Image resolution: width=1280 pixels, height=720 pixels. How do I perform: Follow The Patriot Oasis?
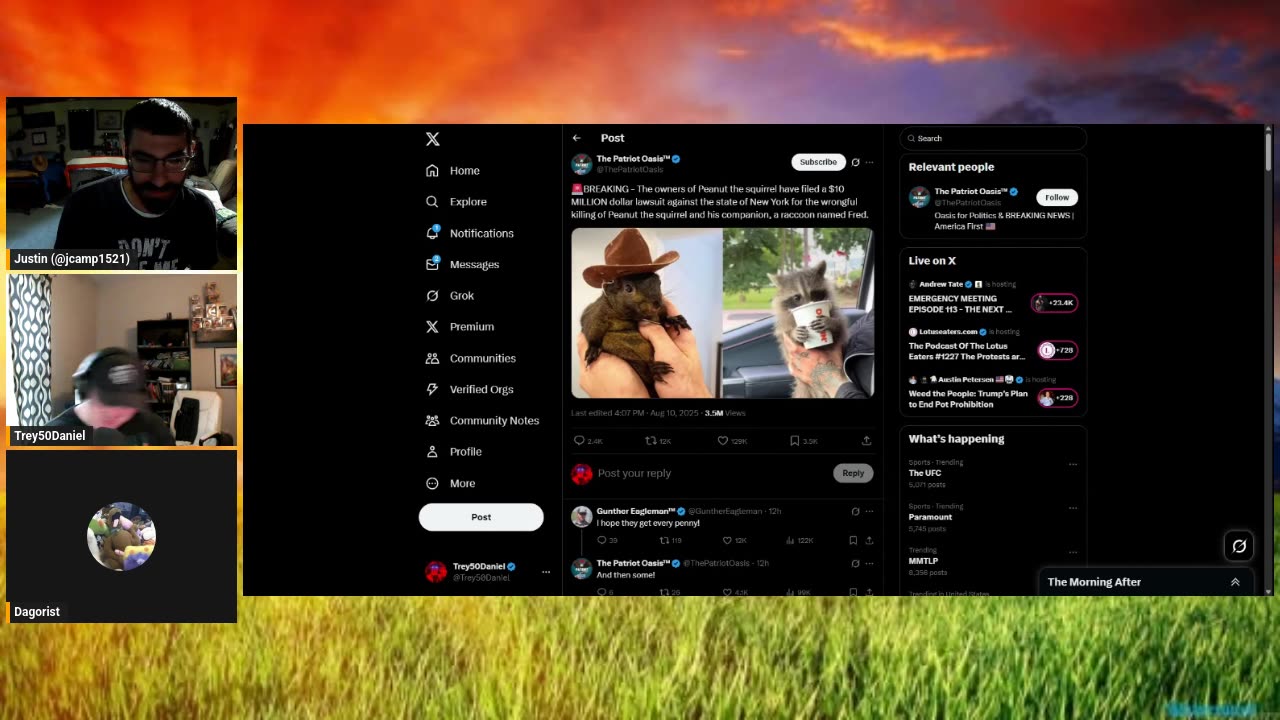1057,197
